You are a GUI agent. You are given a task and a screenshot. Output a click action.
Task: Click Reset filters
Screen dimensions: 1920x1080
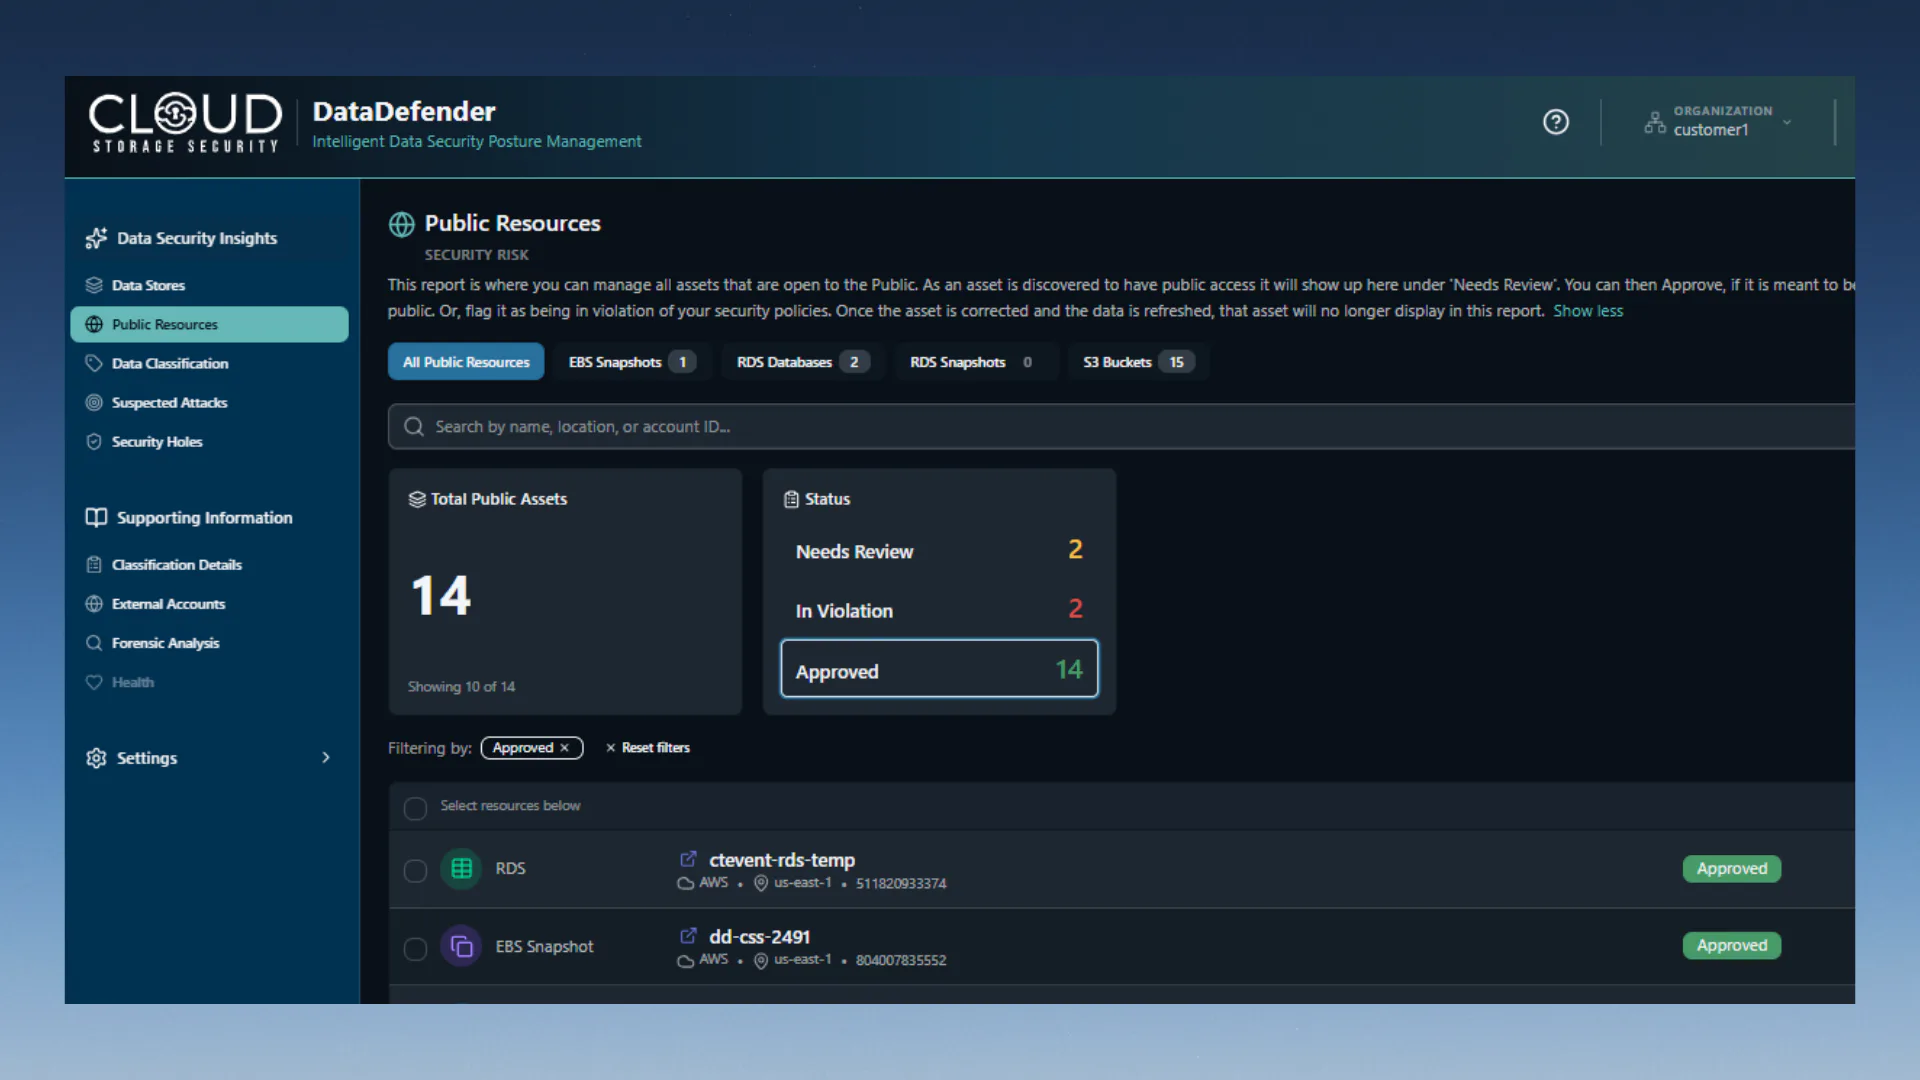click(x=647, y=748)
